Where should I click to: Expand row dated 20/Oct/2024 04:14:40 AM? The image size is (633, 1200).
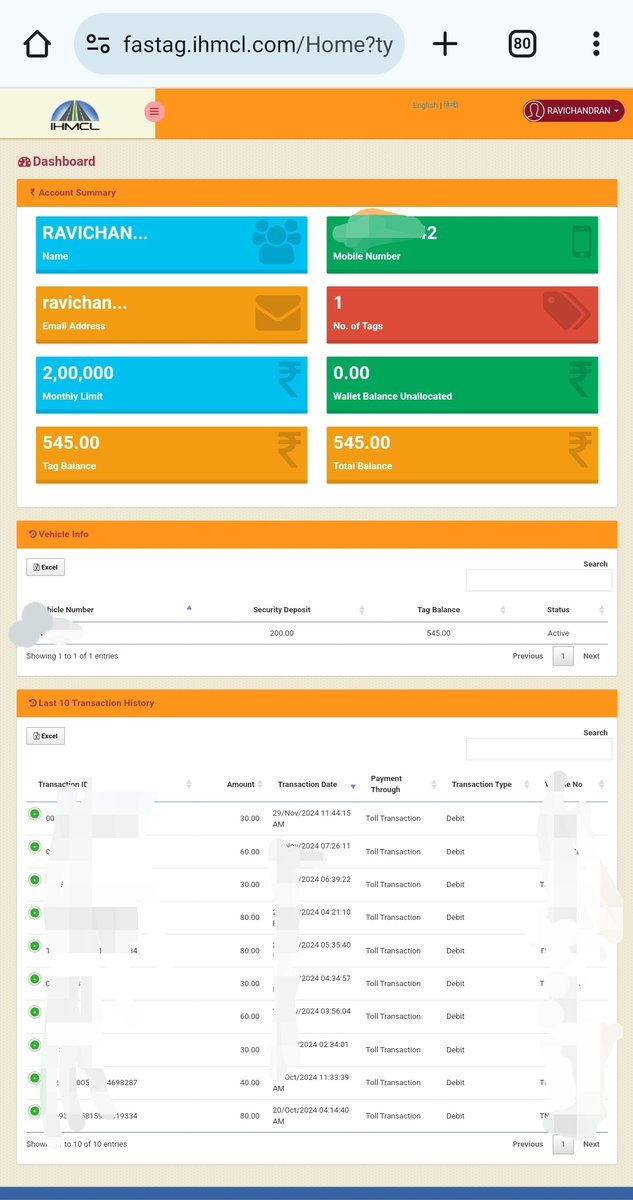[34, 1111]
